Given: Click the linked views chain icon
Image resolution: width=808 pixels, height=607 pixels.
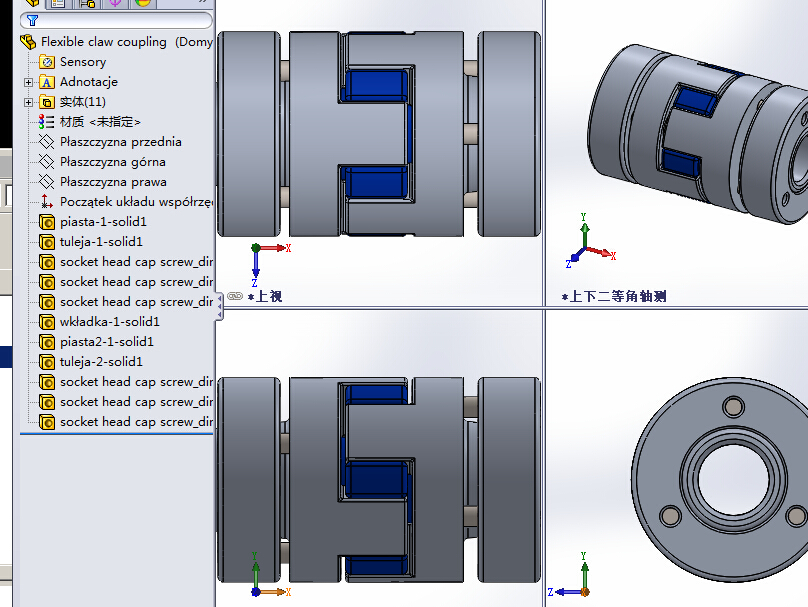Looking at the screenshot, I should (x=235, y=296).
